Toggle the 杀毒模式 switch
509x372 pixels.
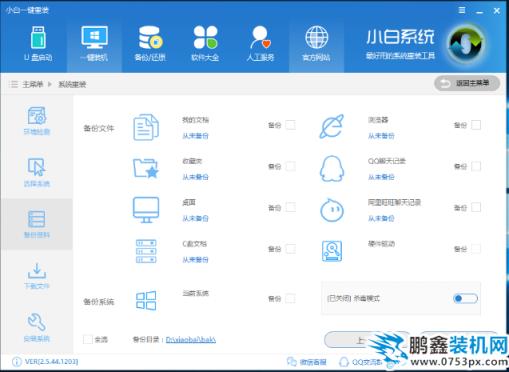tap(465, 298)
